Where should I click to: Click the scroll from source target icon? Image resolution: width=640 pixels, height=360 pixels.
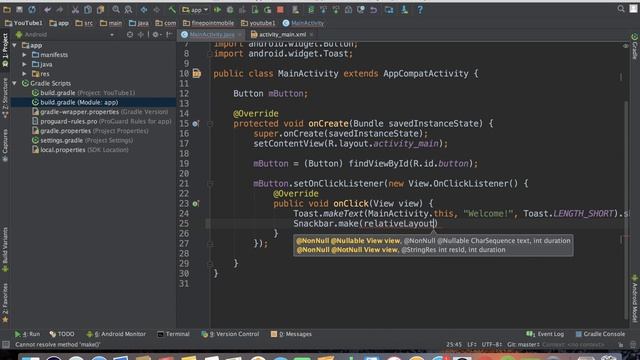coord(130,35)
